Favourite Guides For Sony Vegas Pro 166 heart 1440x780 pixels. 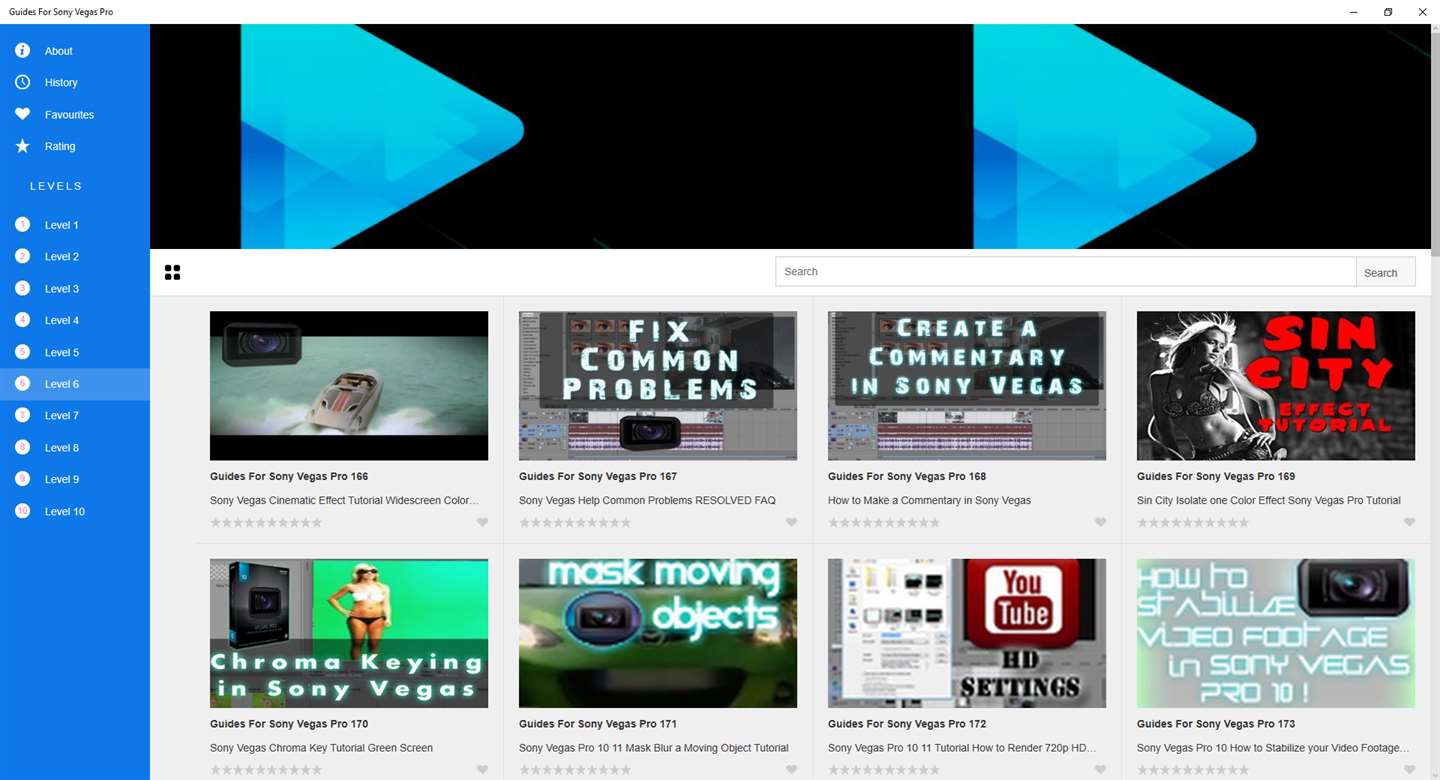pos(482,522)
